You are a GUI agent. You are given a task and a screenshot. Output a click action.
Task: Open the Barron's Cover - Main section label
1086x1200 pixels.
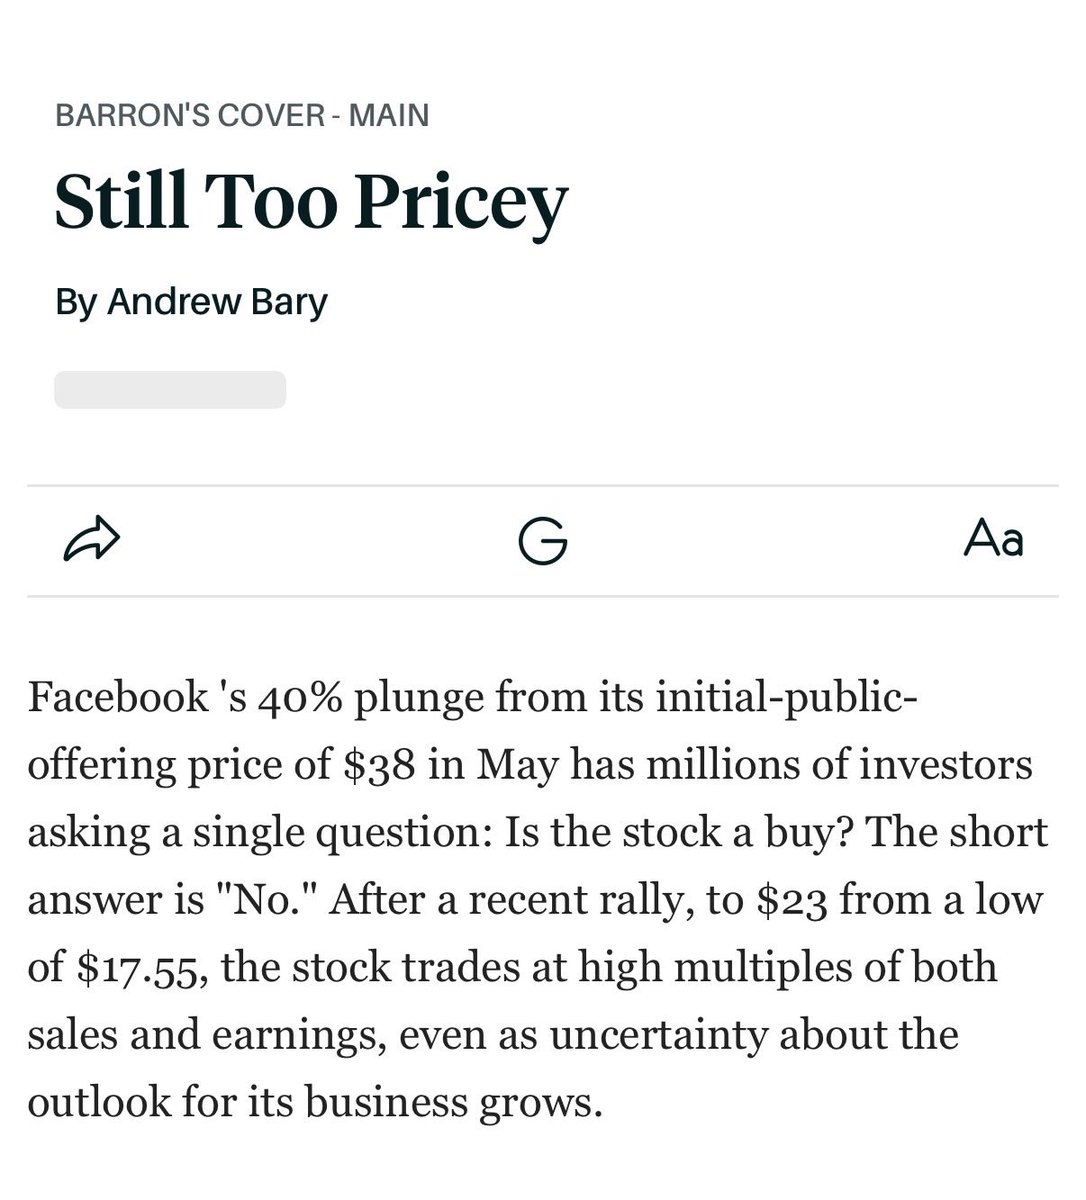click(242, 115)
